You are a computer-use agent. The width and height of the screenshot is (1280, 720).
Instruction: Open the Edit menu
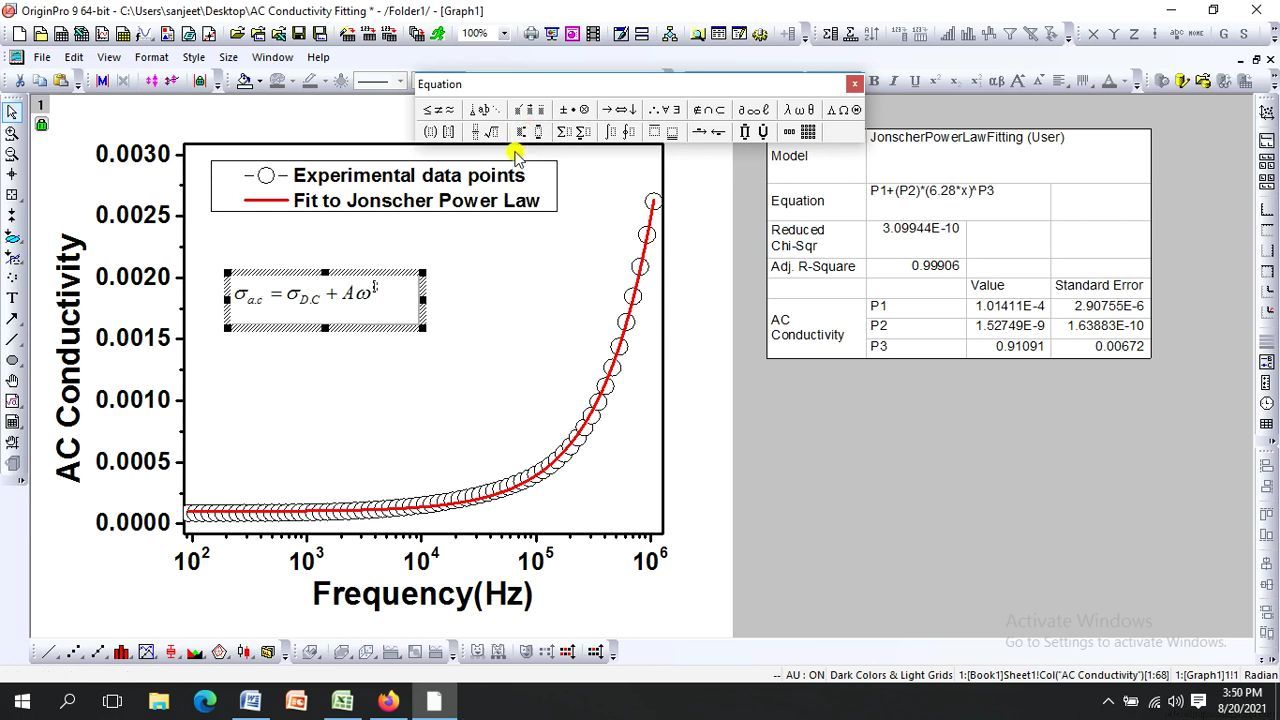click(74, 57)
